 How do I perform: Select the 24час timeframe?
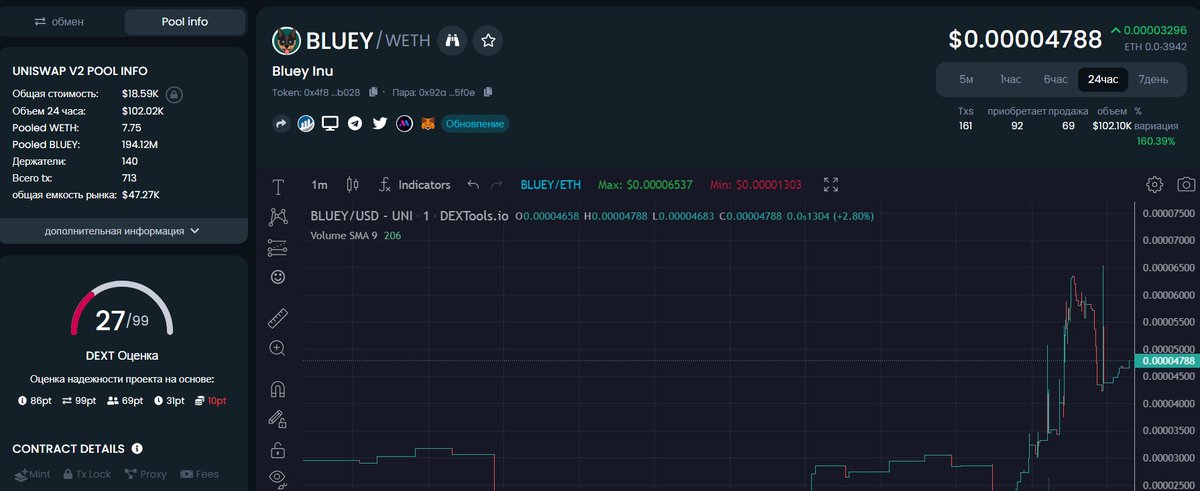tap(1103, 79)
